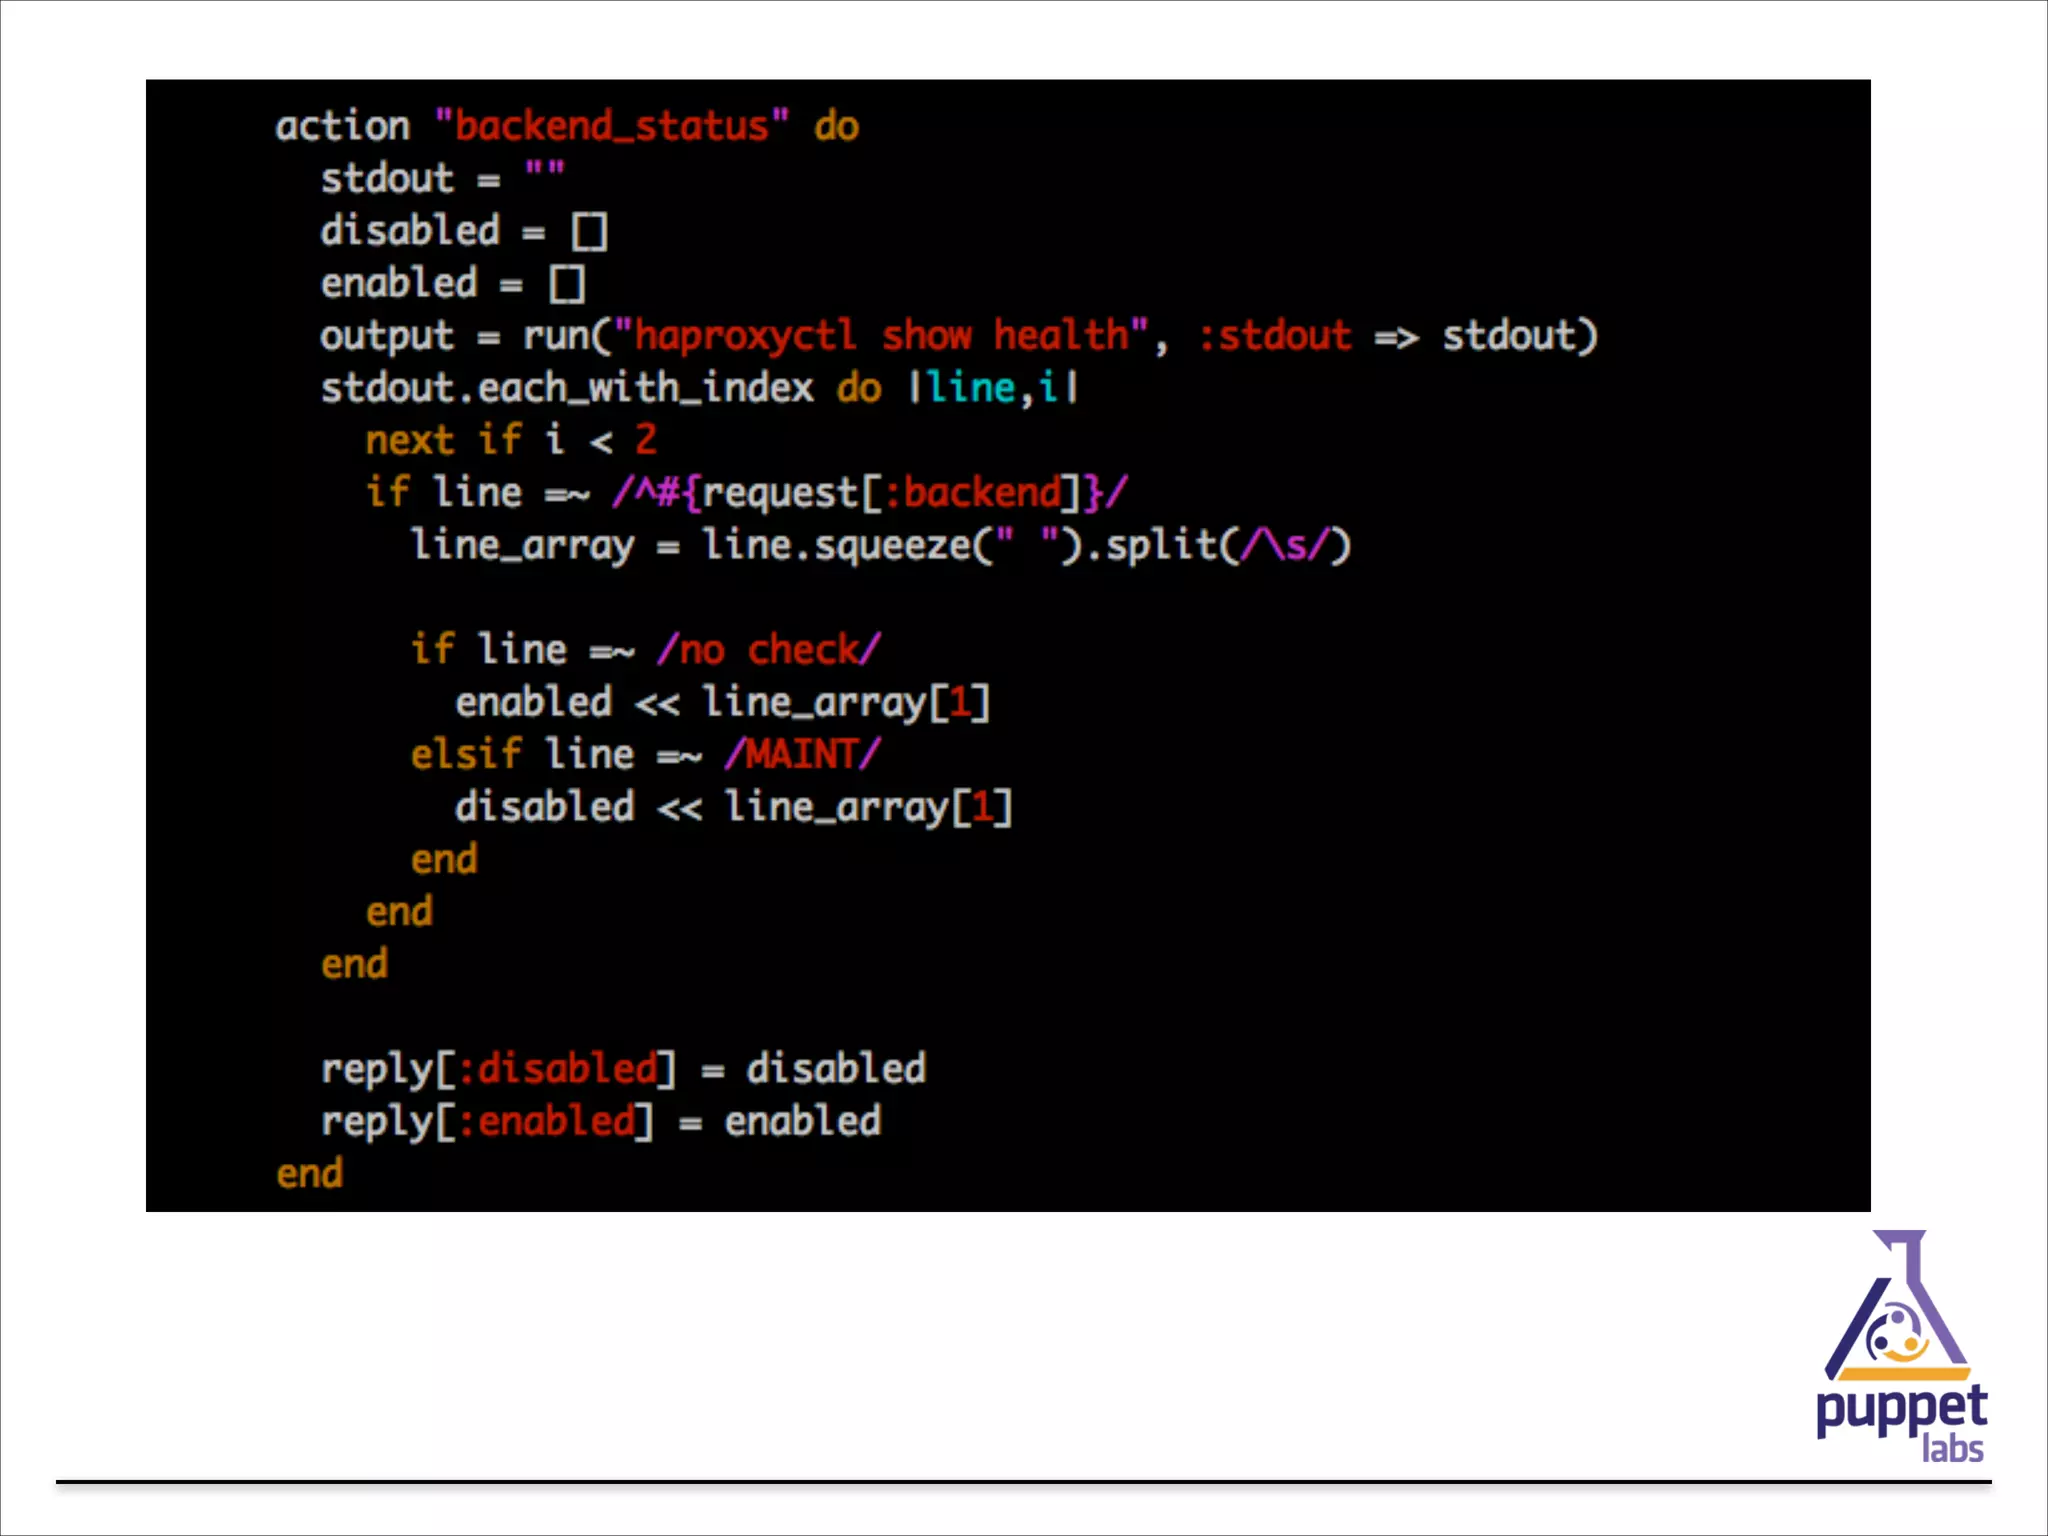Viewport: 2048px width, 1536px height.
Task: Click the each_with_index method text
Action: pyautogui.click(x=645, y=388)
